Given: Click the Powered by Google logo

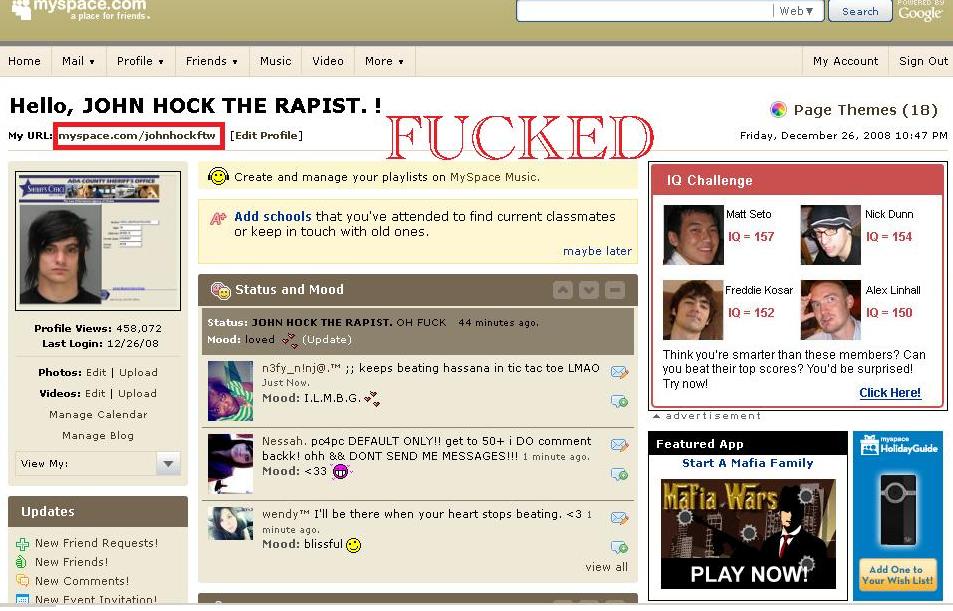Looking at the screenshot, I should (x=920, y=10).
